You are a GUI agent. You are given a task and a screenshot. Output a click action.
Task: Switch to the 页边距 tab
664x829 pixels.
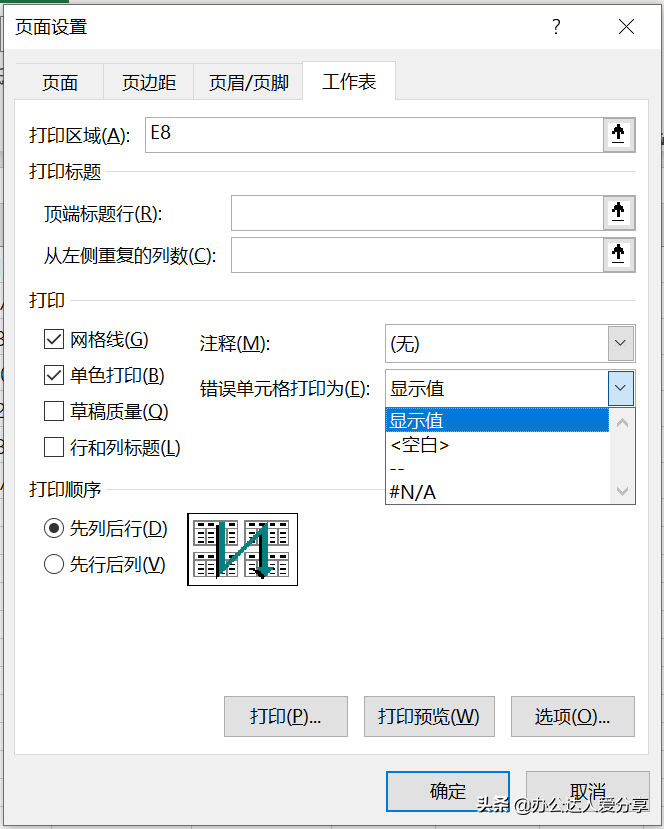pos(150,83)
